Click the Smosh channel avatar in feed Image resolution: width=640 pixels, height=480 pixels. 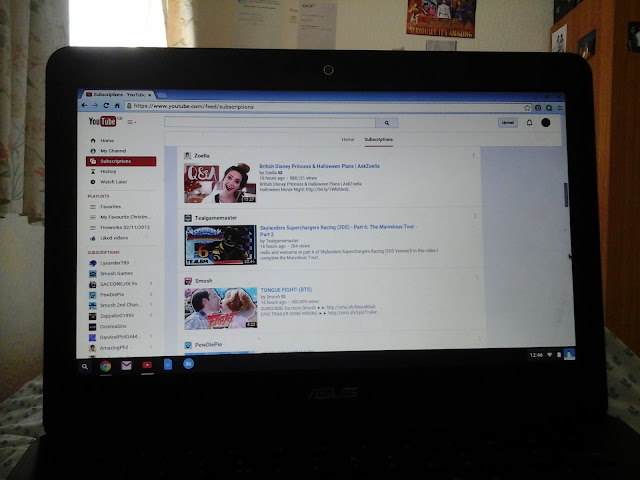pos(188,281)
